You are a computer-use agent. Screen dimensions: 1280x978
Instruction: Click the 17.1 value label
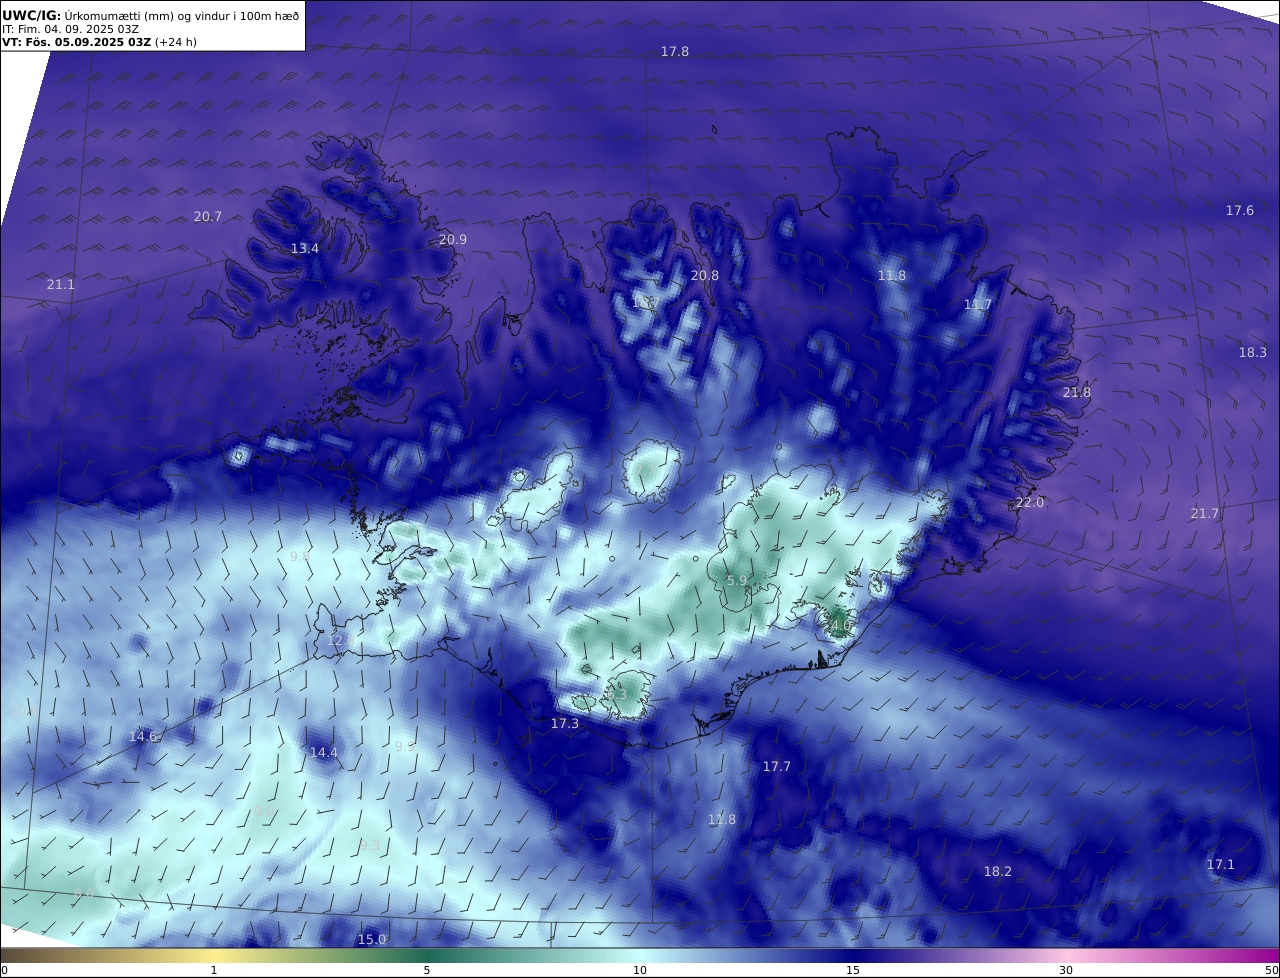click(x=1221, y=864)
